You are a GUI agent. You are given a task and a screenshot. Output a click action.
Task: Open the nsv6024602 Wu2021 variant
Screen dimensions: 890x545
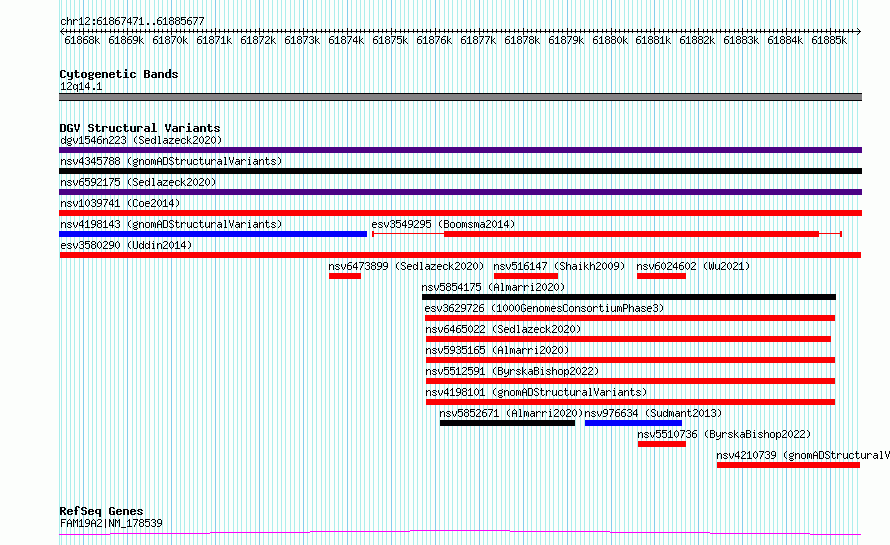661,276
